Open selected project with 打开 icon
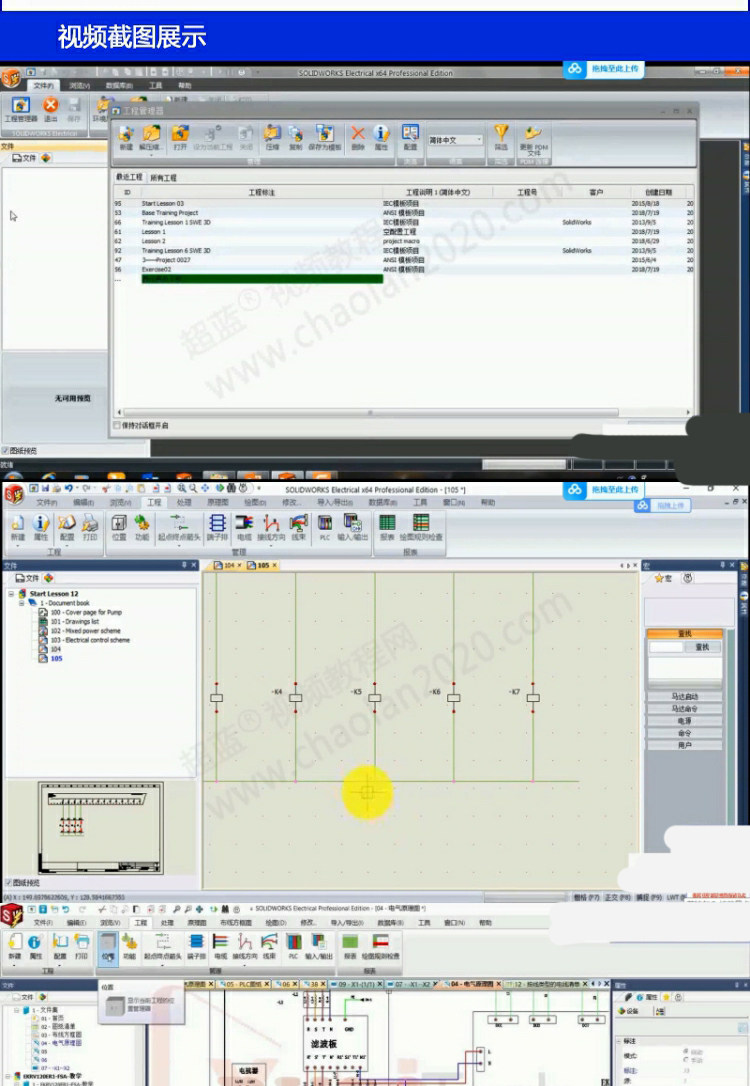The image size is (750, 1086). pyautogui.click(x=180, y=137)
